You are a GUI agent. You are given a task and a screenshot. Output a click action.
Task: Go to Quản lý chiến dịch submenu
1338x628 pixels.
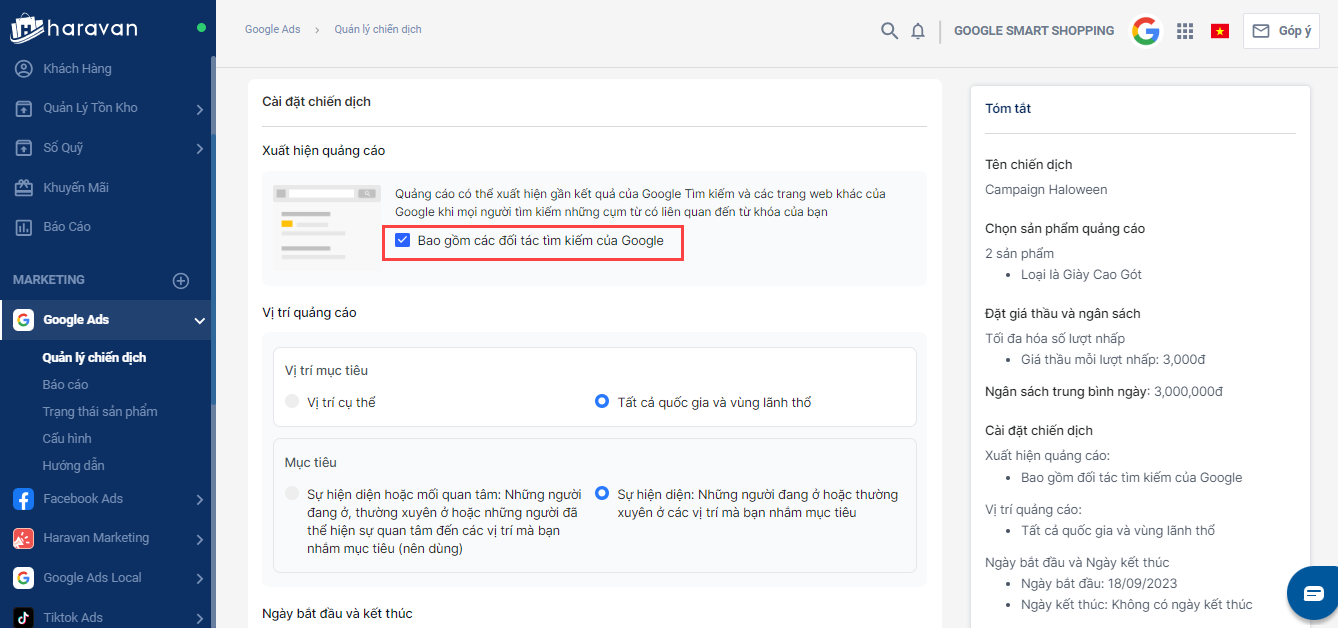pos(95,357)
